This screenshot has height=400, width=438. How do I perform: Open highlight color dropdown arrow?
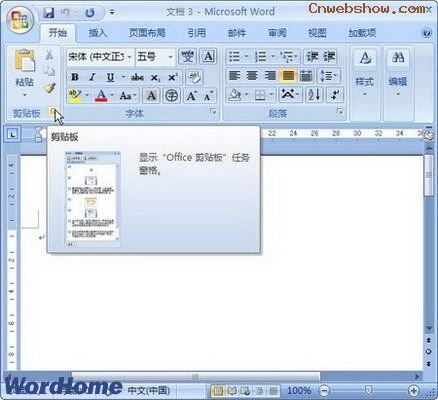tap(87, 96)
